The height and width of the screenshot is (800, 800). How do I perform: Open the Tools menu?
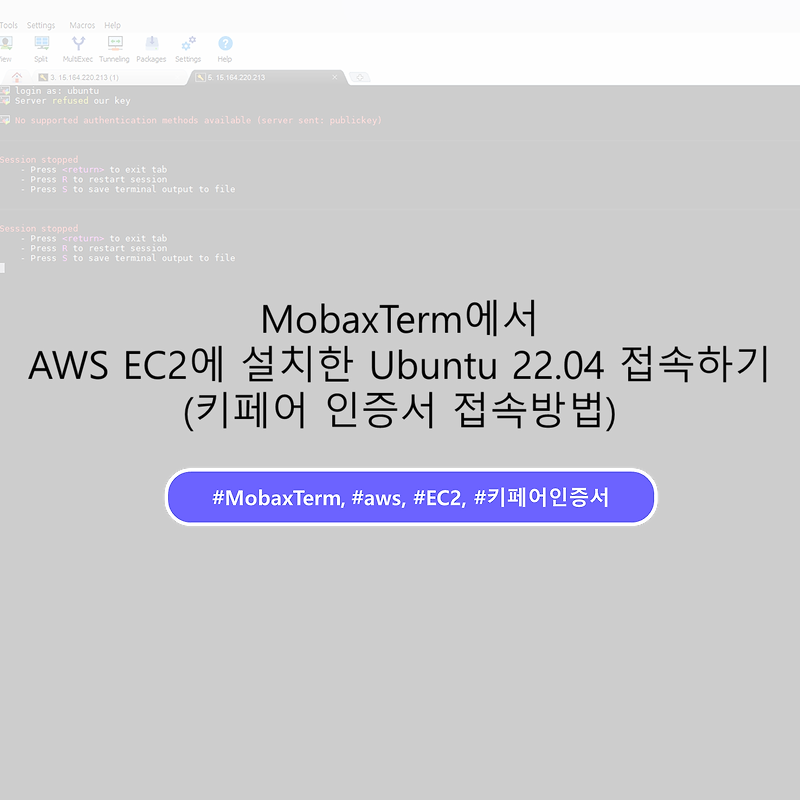click(x=9, y=24)
